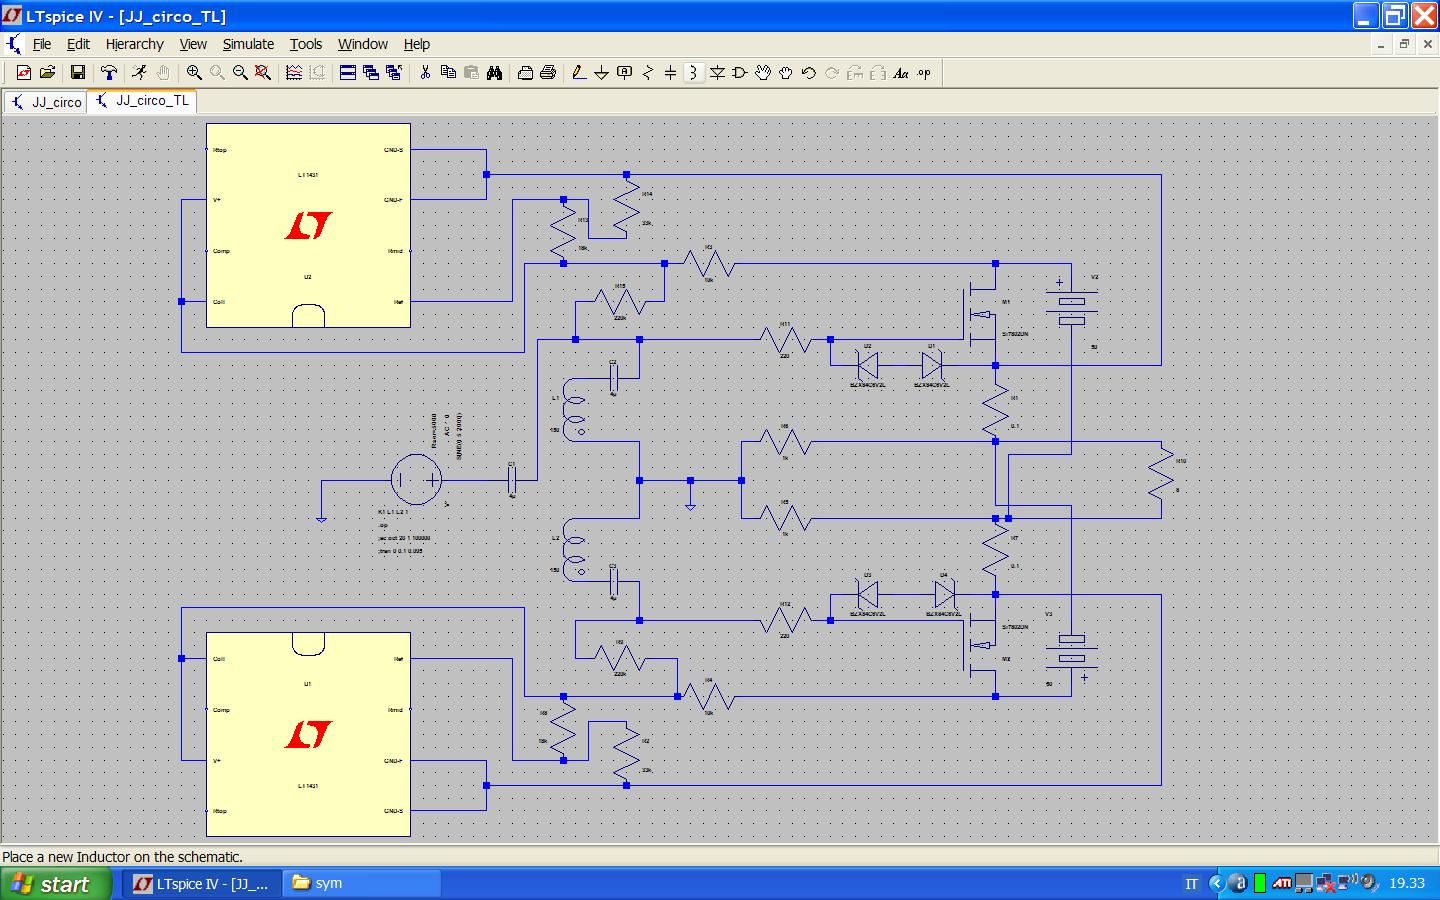Select the Cut scissors tool
1440x900 pixels.
[425, 73]
